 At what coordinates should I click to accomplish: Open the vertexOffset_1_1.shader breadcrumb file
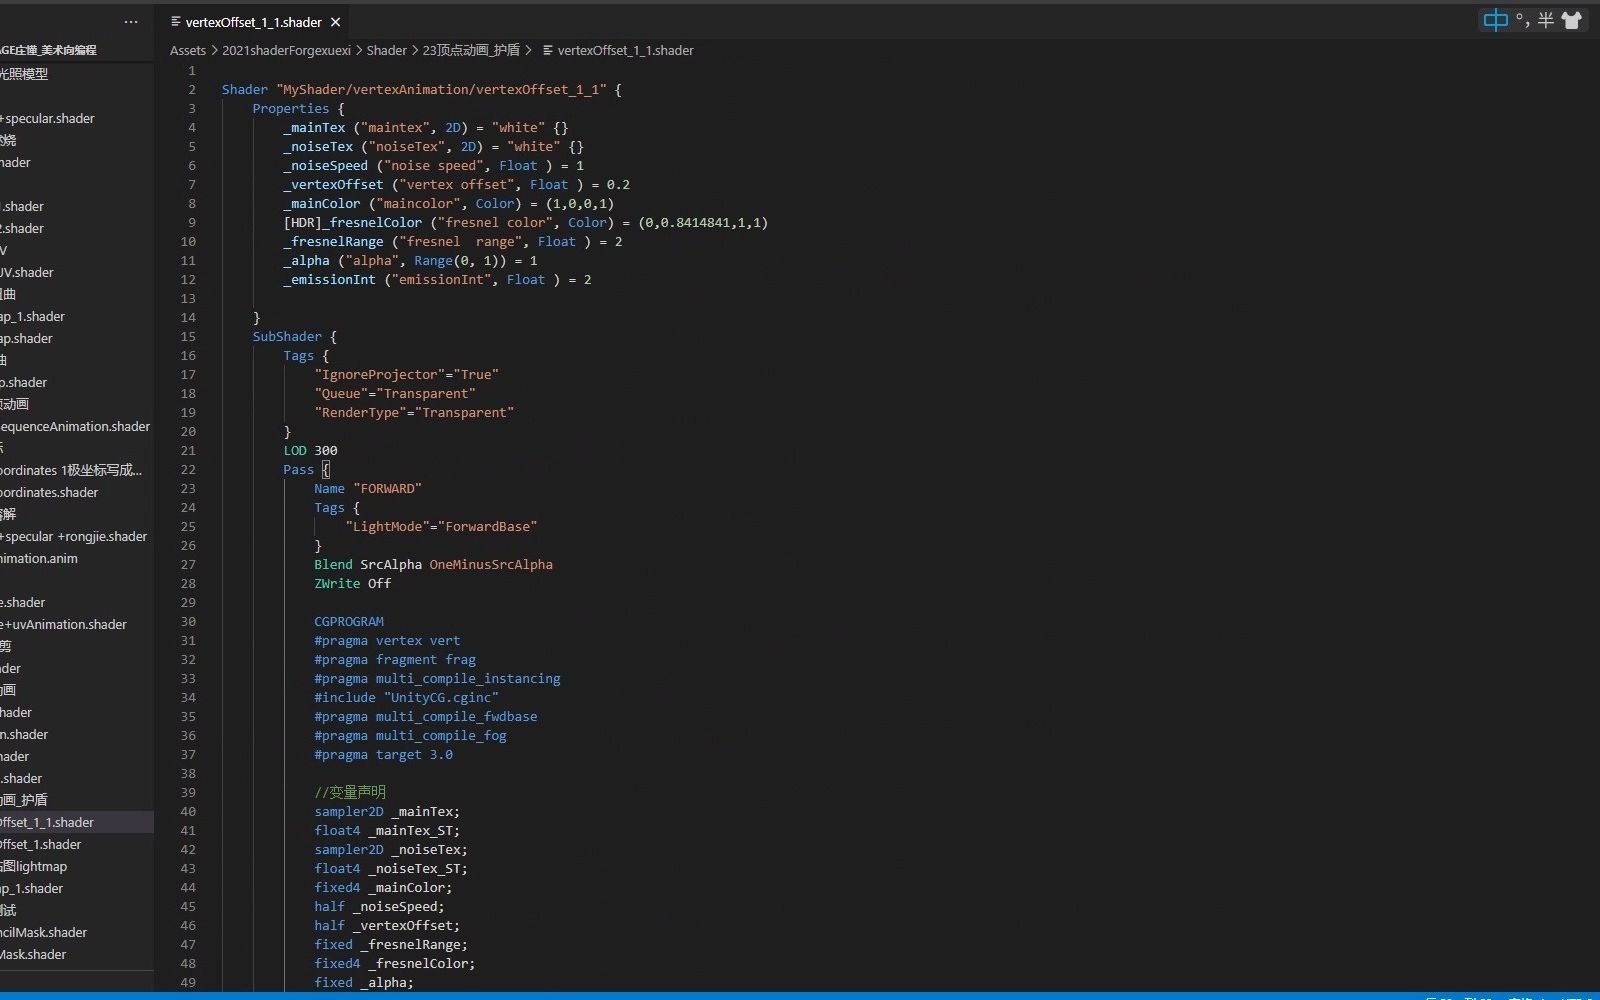coord(625,50)
